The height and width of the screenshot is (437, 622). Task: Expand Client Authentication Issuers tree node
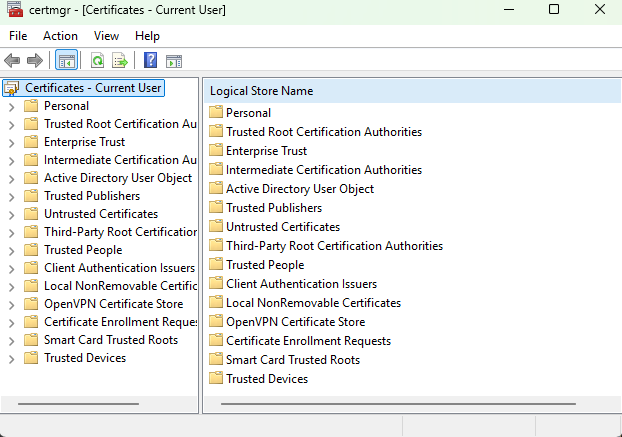click(12, 269)
